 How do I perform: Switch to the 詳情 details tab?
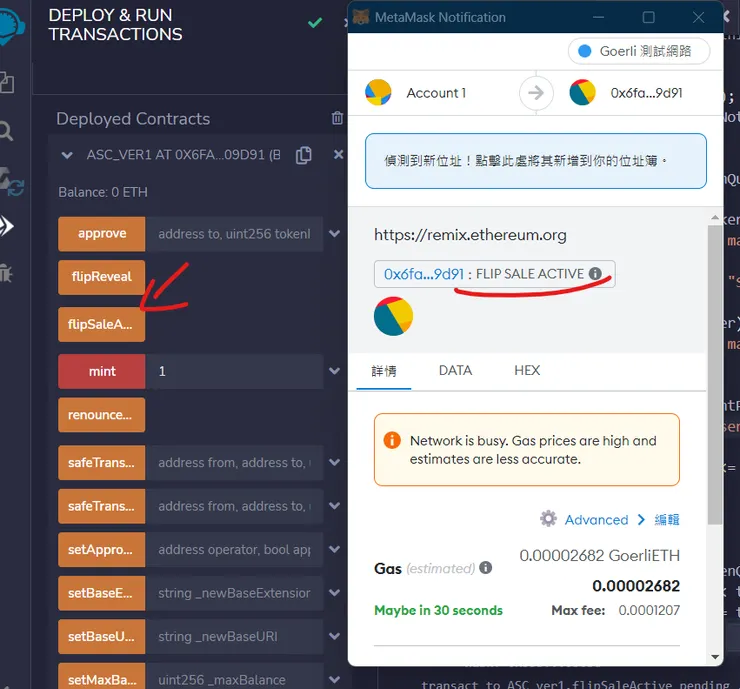coord(384,371)
